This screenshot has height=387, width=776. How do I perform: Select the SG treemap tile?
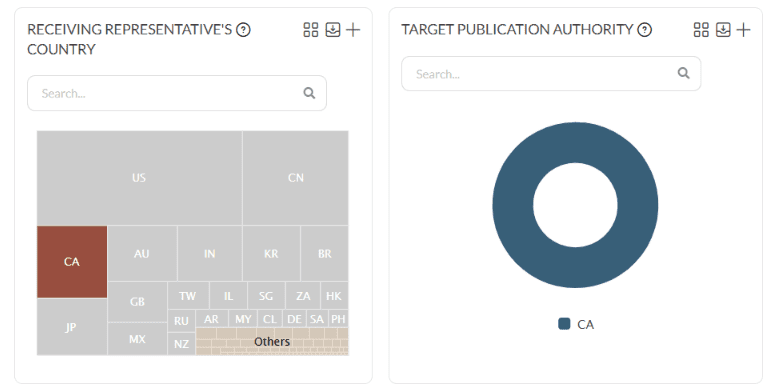click(266, 296)
